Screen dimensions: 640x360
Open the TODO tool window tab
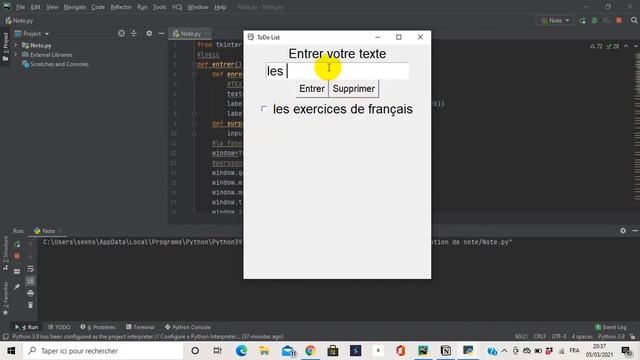pyautogui.click(x=59, y=327)
